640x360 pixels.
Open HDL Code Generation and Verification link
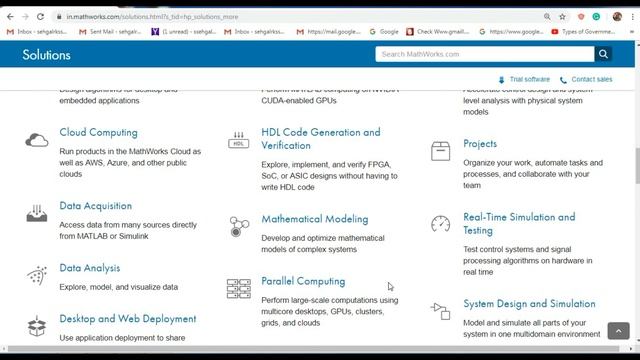pyautogui.click(x=321, y=139)
